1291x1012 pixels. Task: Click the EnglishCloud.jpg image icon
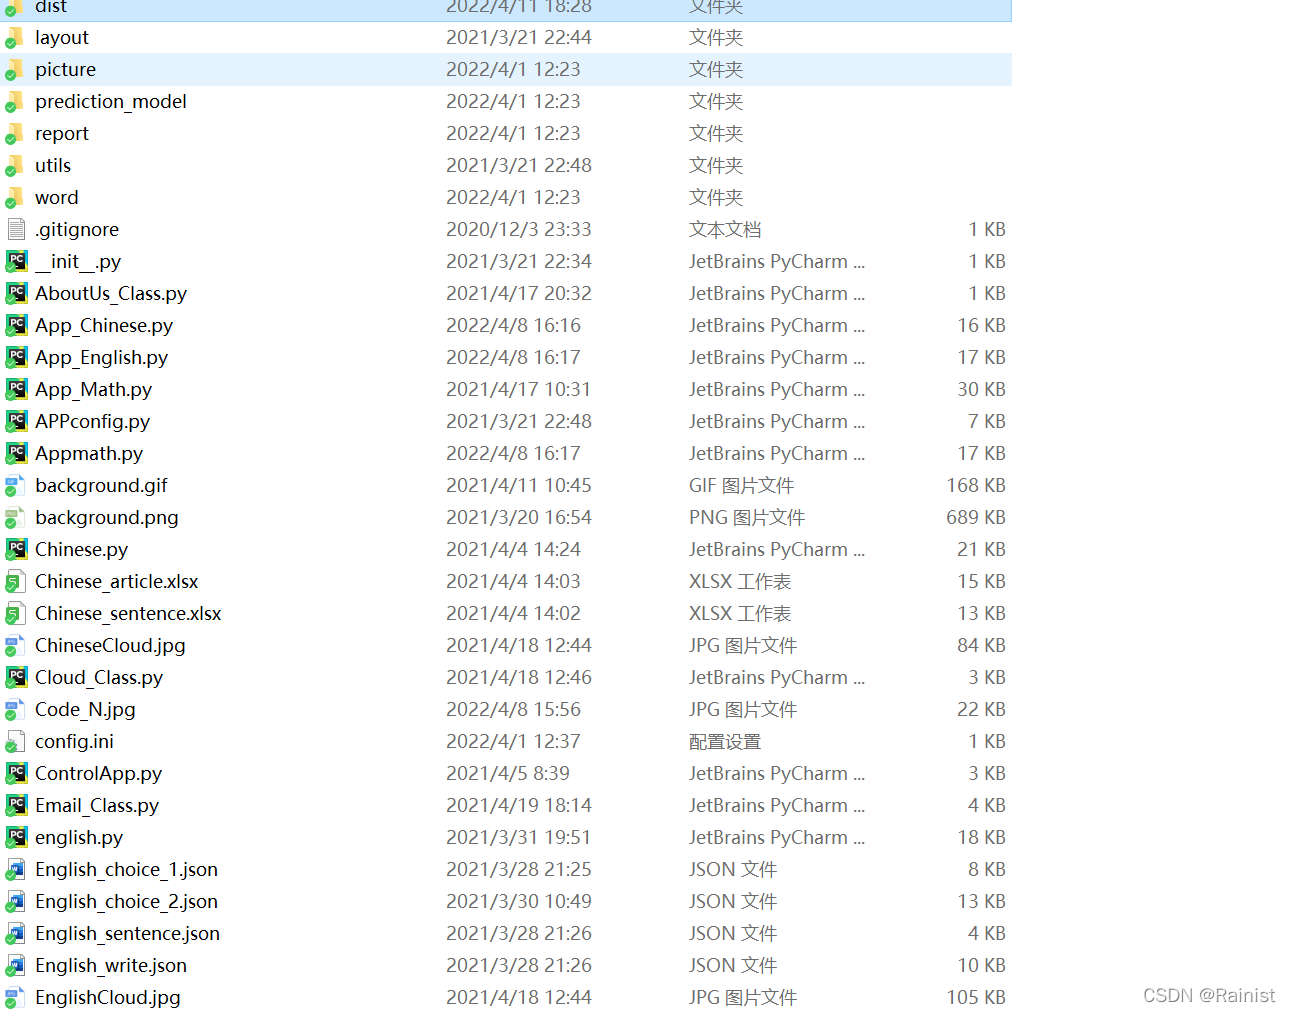[x=15, y=998]
